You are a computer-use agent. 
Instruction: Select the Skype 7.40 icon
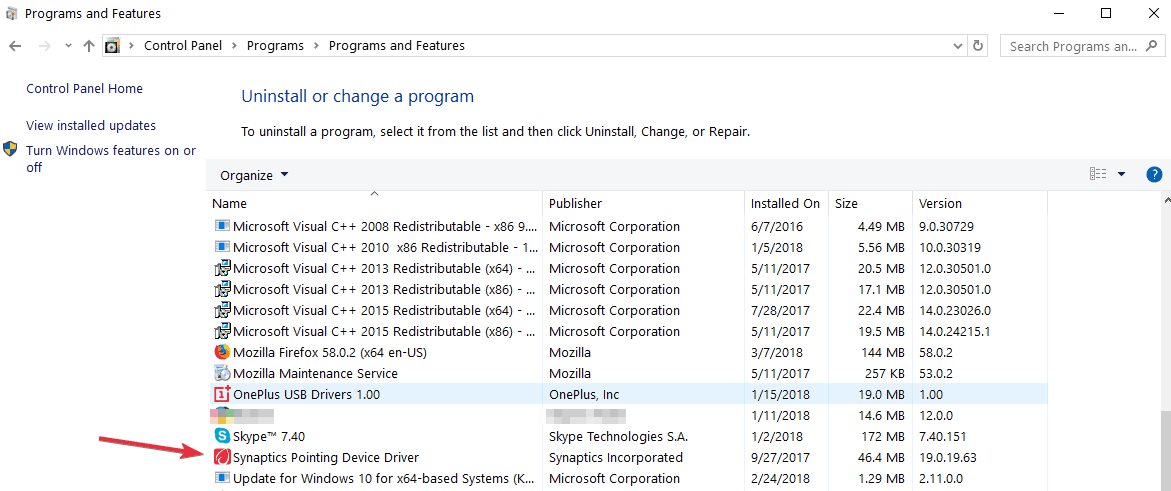coord(222,436)
